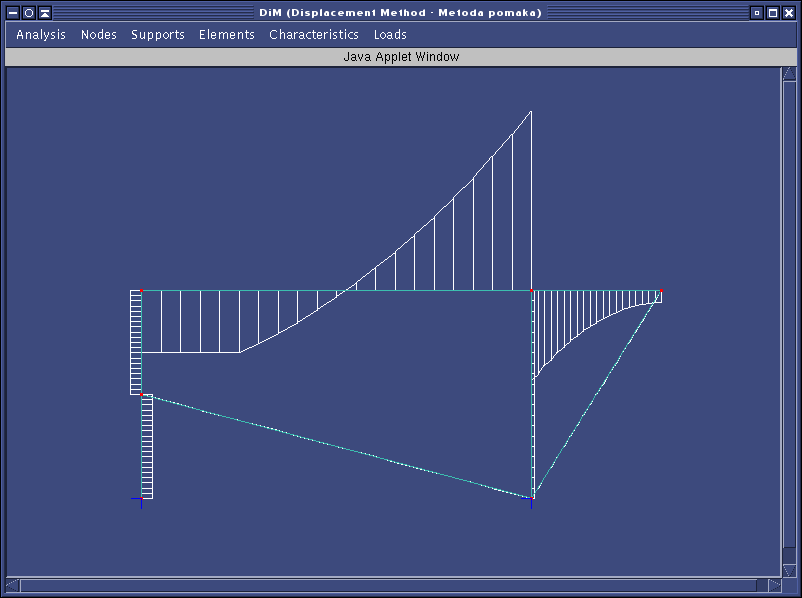Open the Loads menu
This screenshot has width=802, height=598.
point(390,35)
